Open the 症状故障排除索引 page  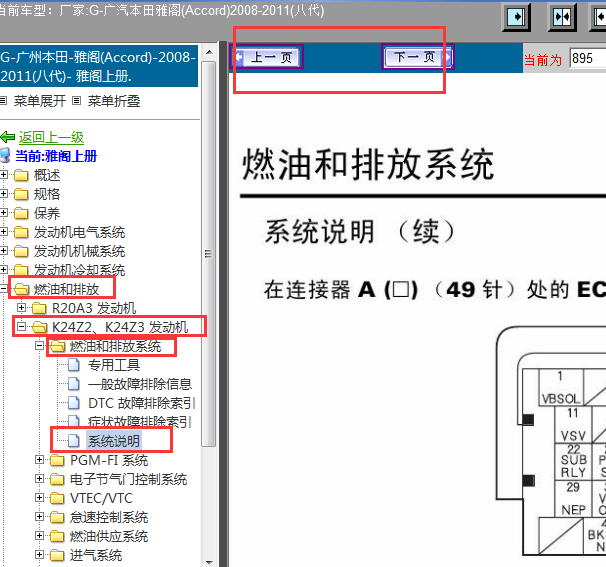pyautogui.click(x=140, y=422)
